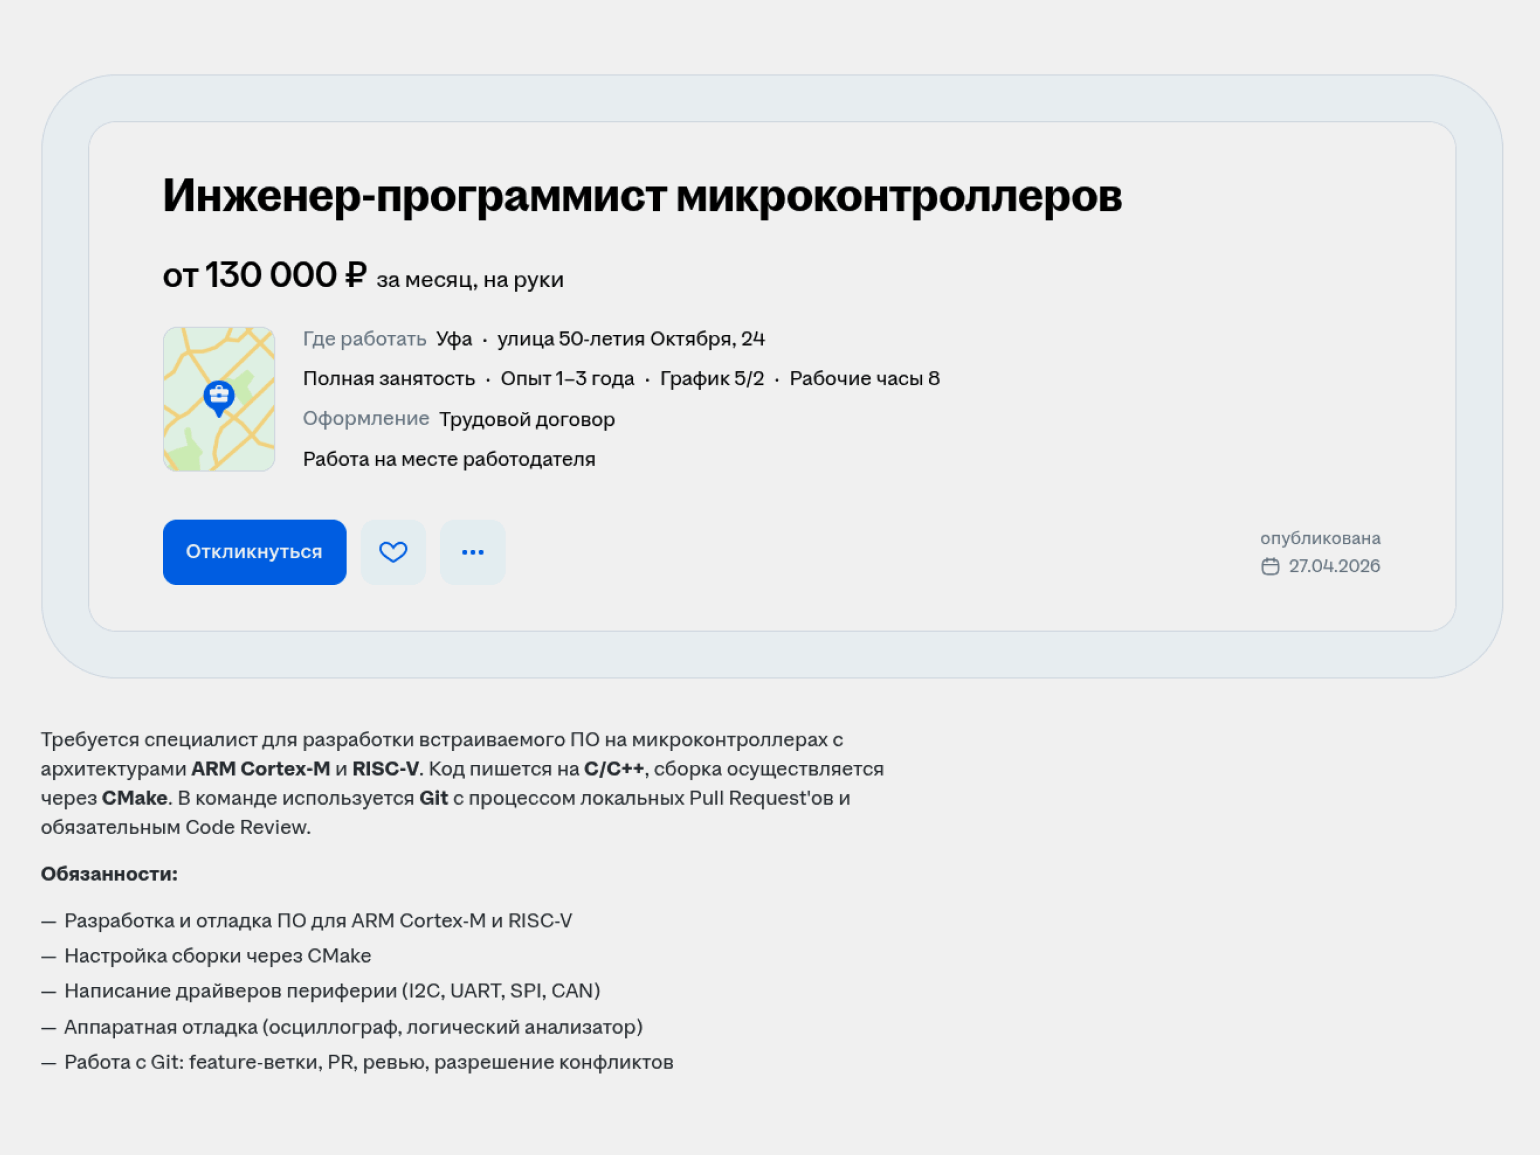Click the Откликнуться button
The width and height of the screenshot is (1540, 1155).
coord(254,552)
